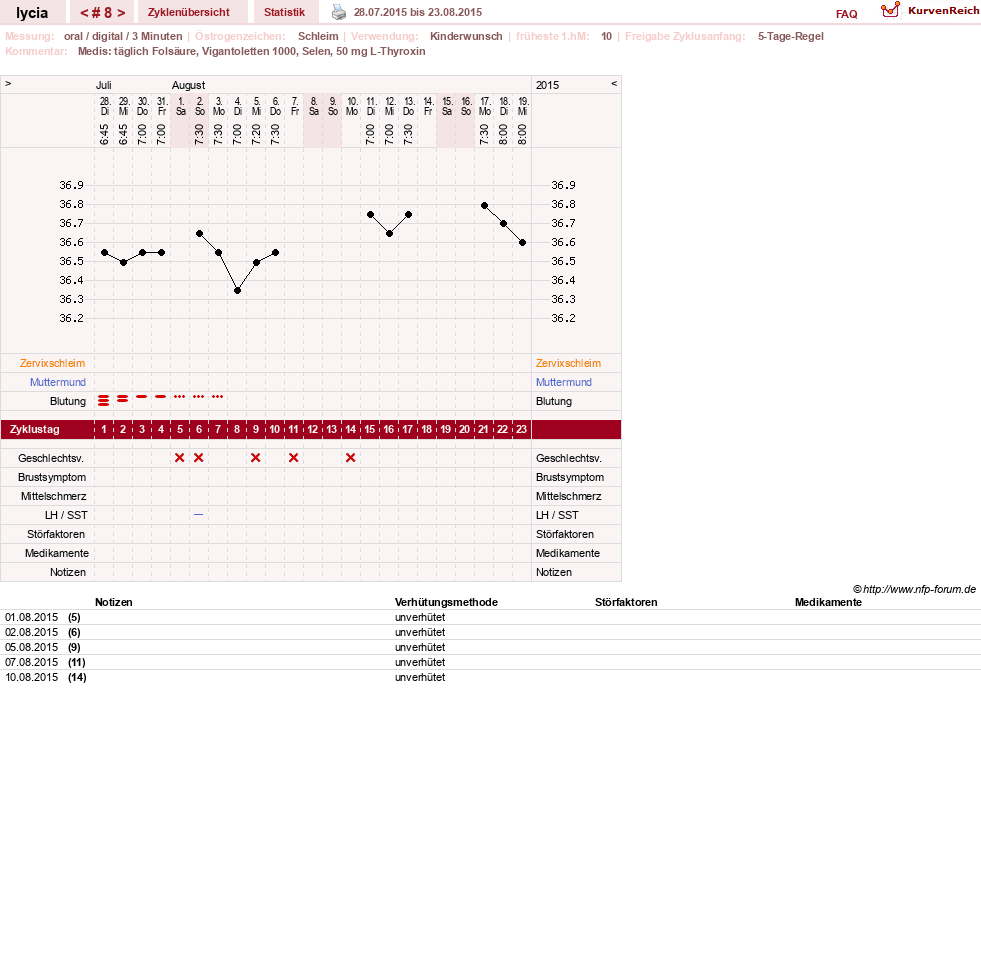
Task: Click unverhütet entry for 10.08.2015
Action: pos(420,678)
